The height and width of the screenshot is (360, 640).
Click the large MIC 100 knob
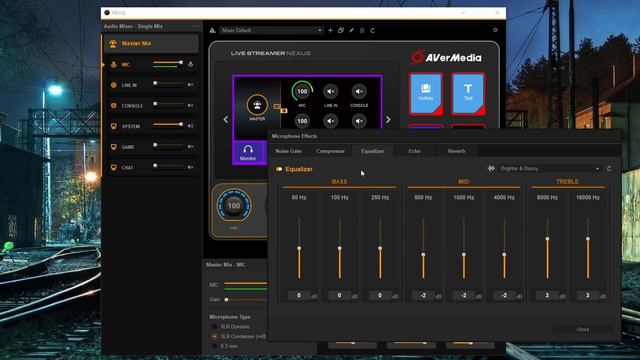234,206
